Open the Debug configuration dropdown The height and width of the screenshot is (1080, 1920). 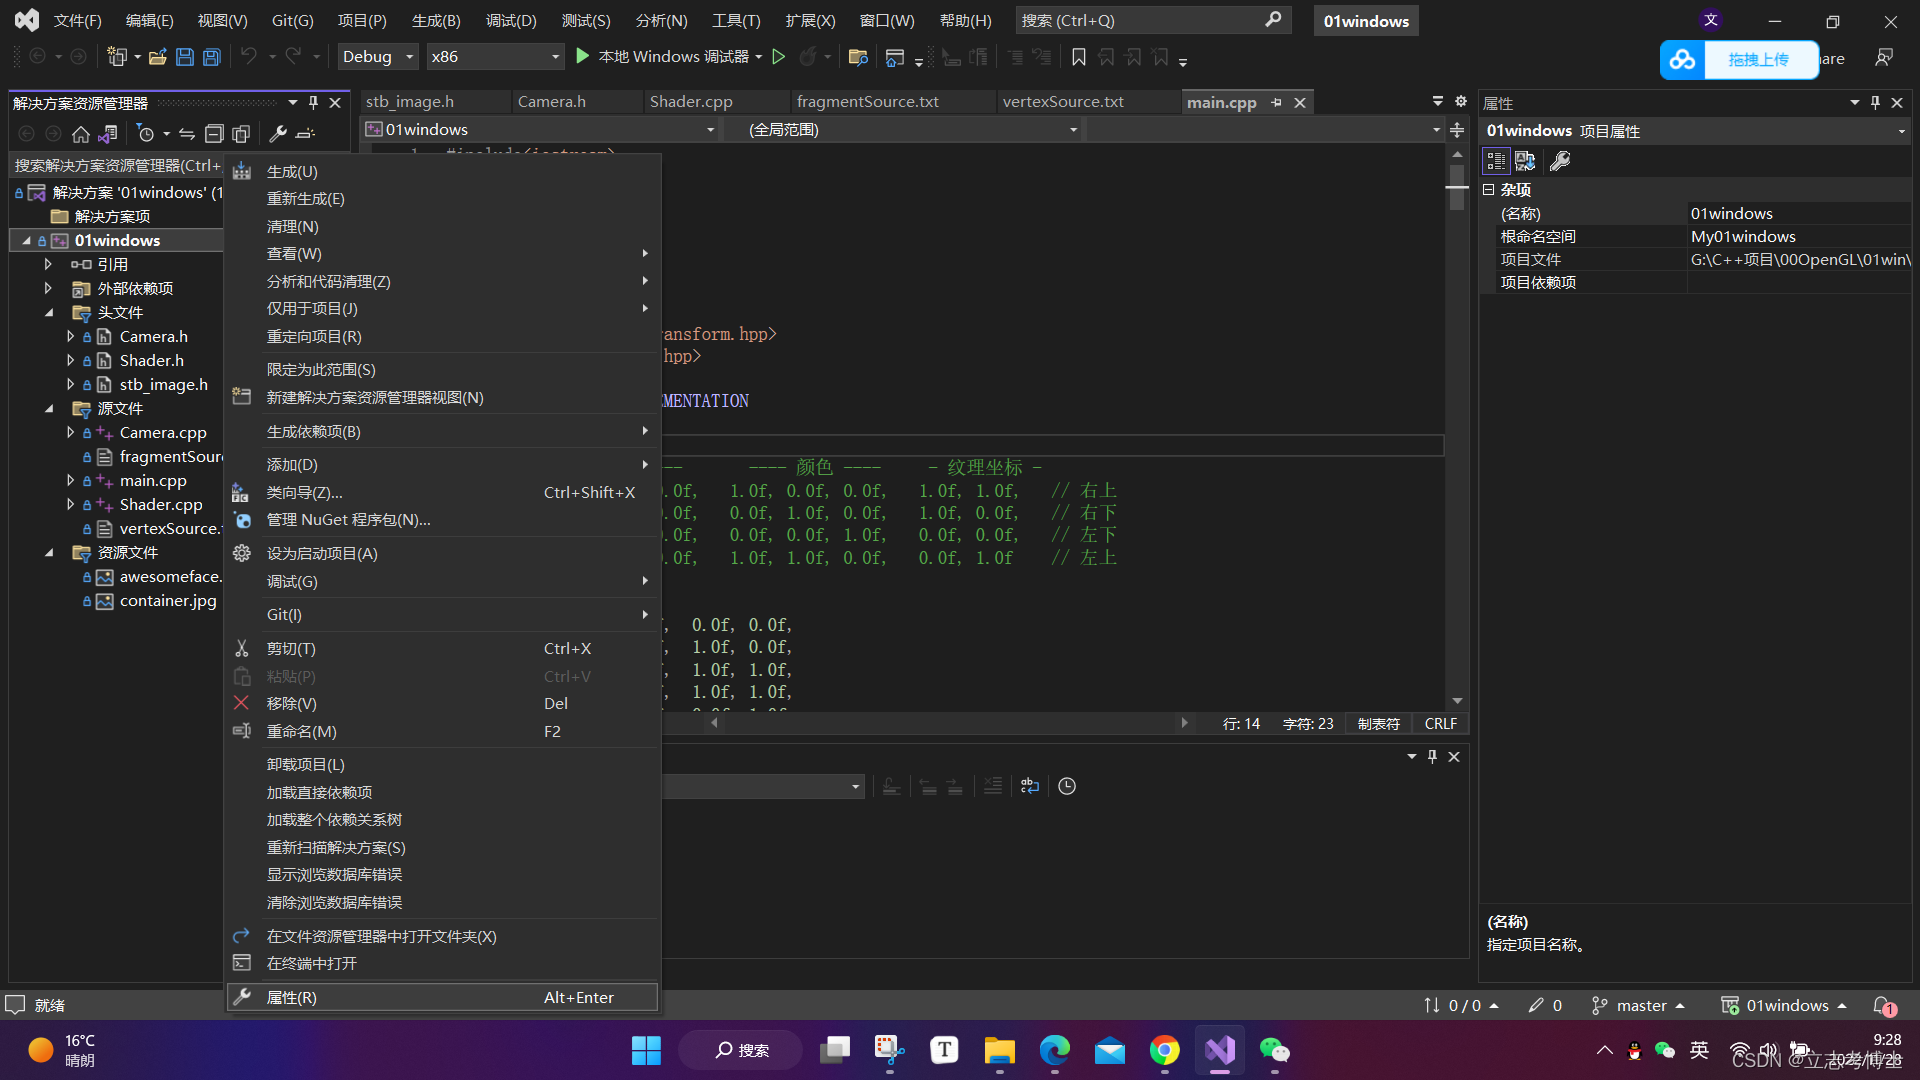(378, 57)
